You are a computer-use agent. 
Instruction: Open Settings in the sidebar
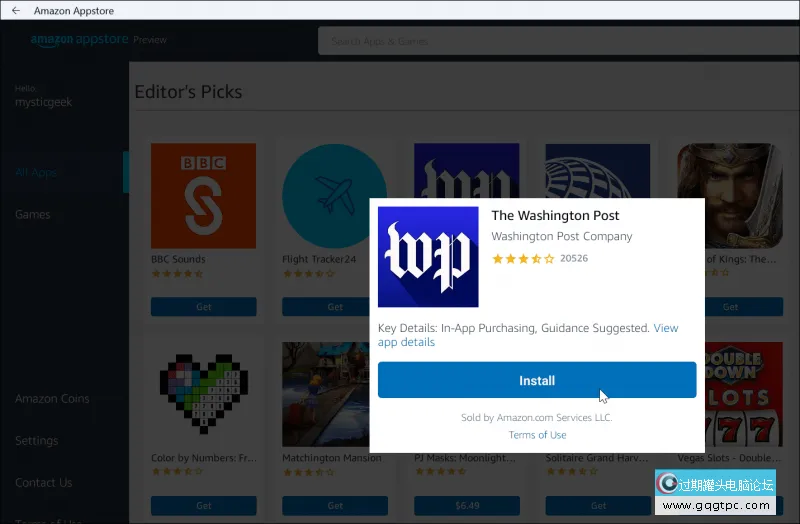36,440
